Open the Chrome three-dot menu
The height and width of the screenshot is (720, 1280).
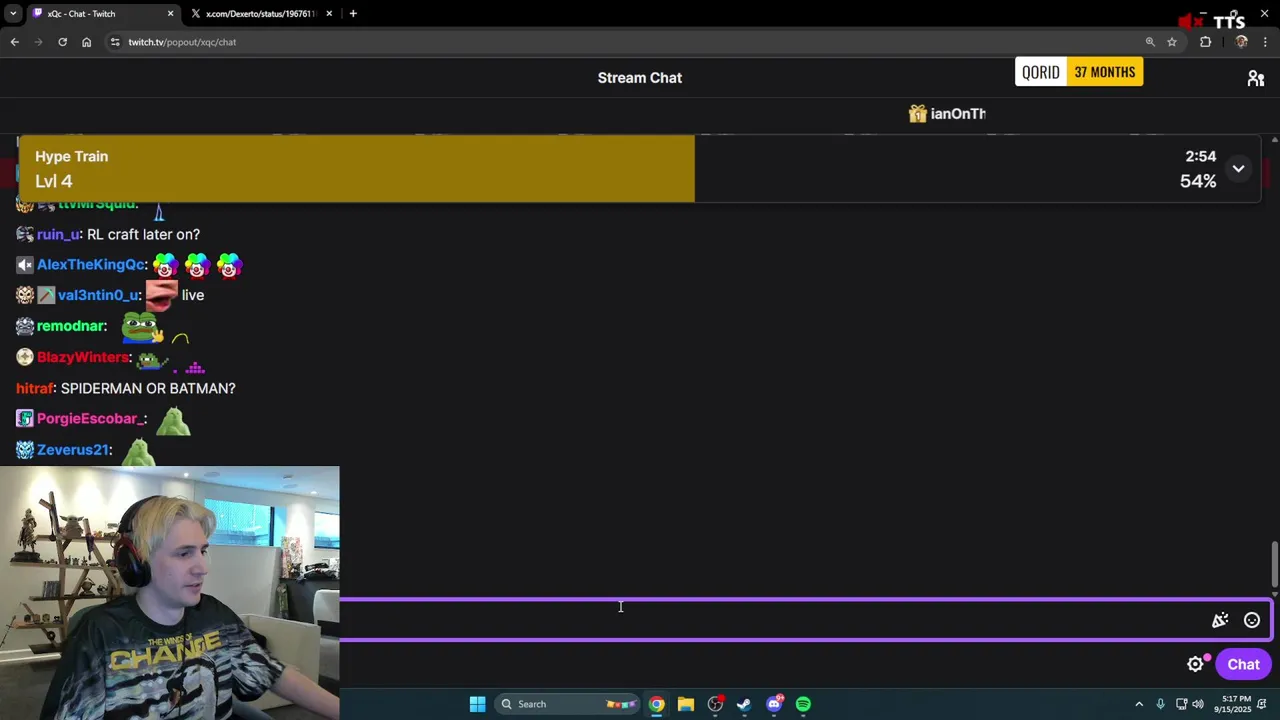click(1266, 42)
